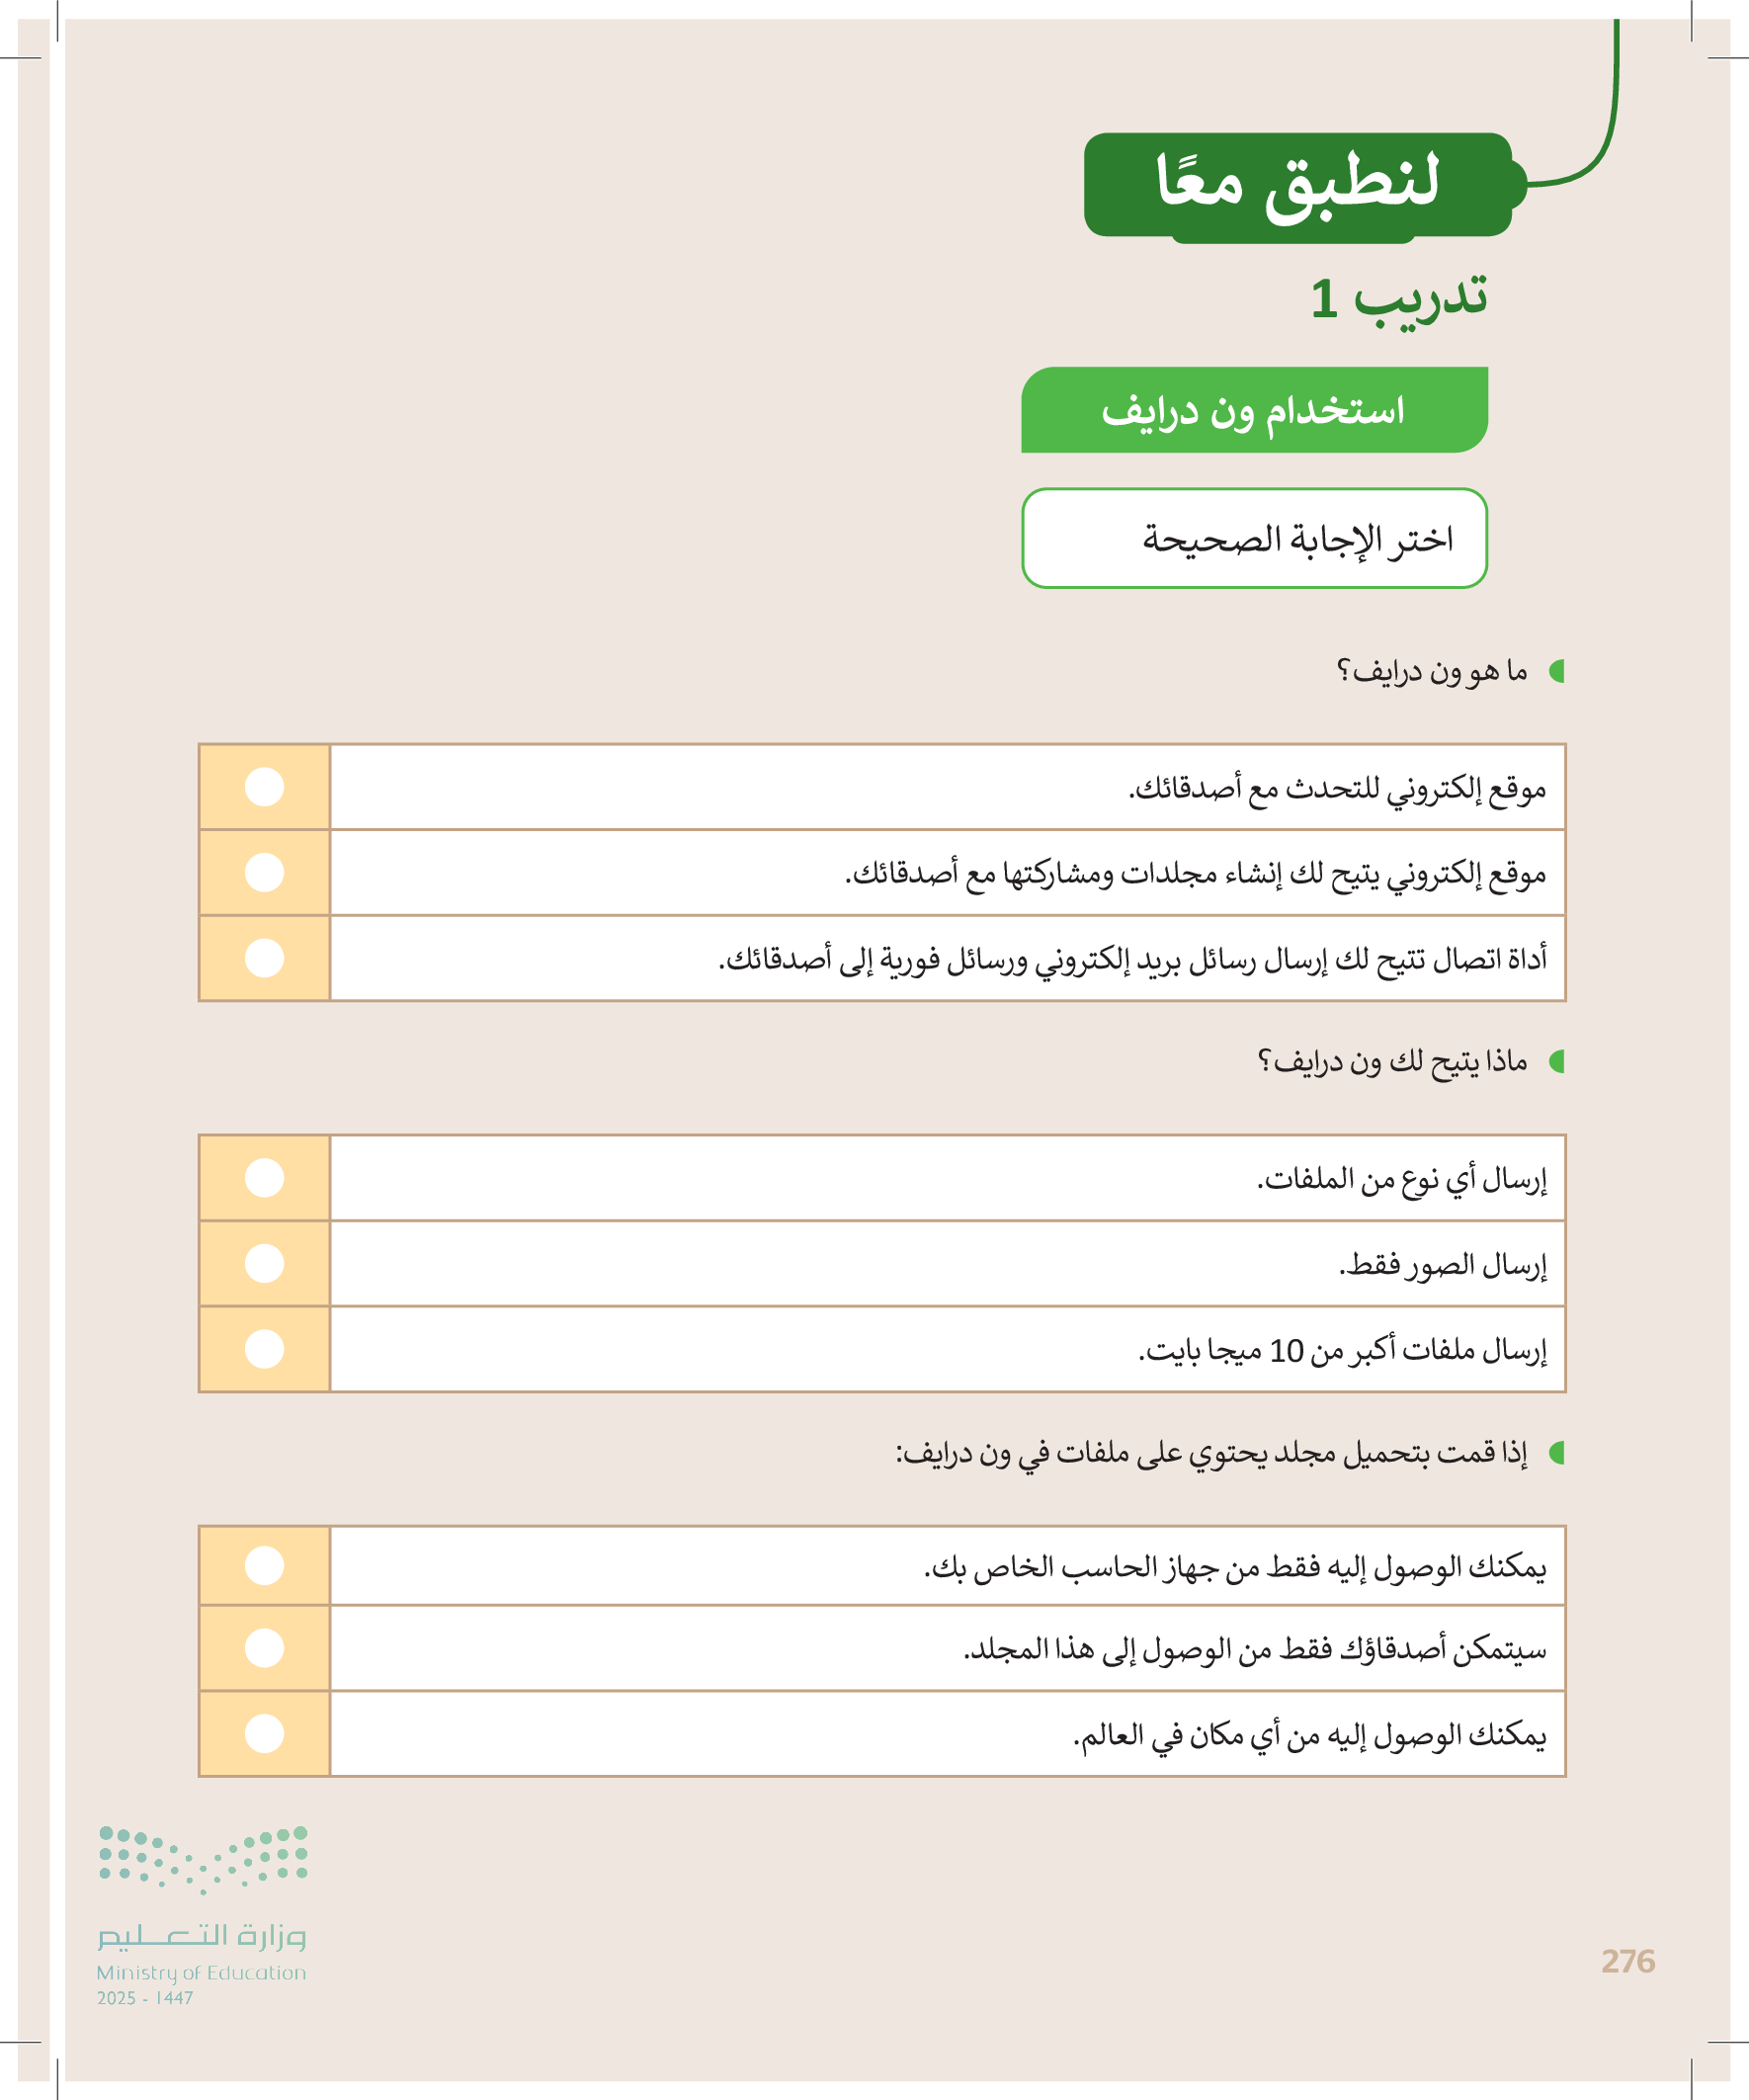Screen dimensions: 1749x2100
Task: Select radio for 'إرسال أي نوع من الملفات'
Action: [x=264, y=1178]
